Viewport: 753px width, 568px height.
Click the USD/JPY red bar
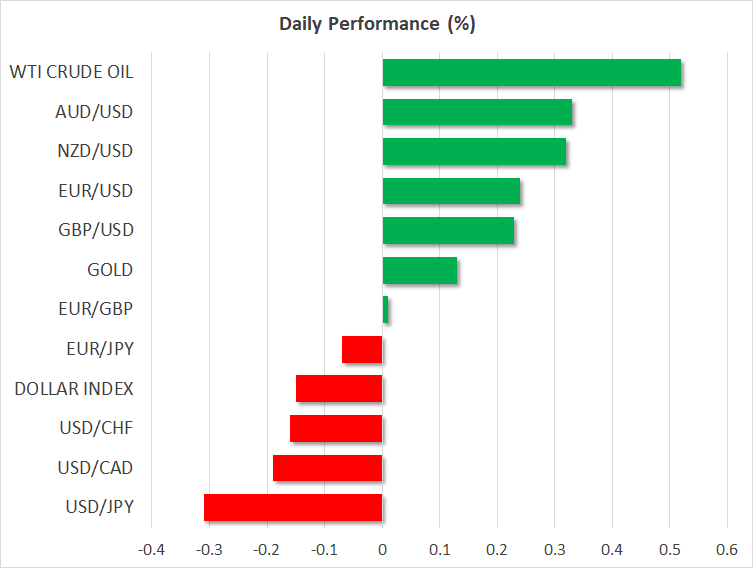point(293,507)
